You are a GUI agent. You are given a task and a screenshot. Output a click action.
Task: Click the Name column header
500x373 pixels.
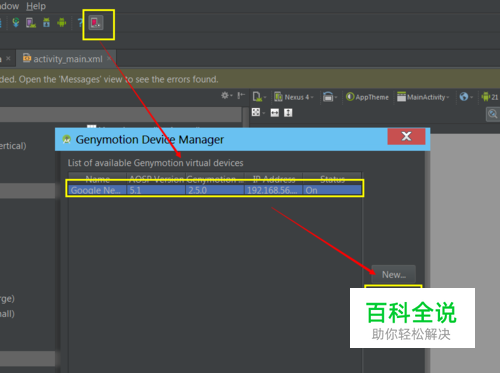pos(97,179)
